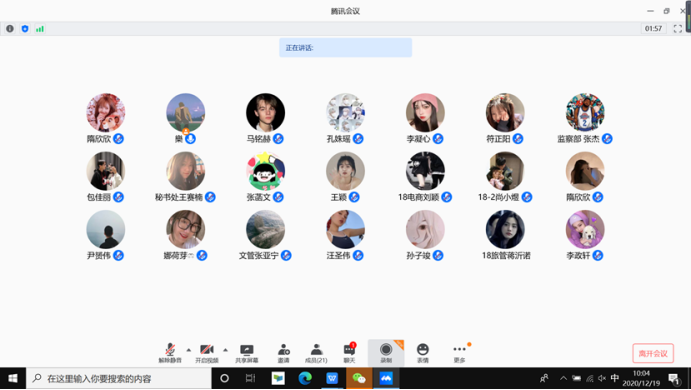Click the 01:57 meeting timer
The height and width of the screenshot is (390, 691).
(653, 29)
